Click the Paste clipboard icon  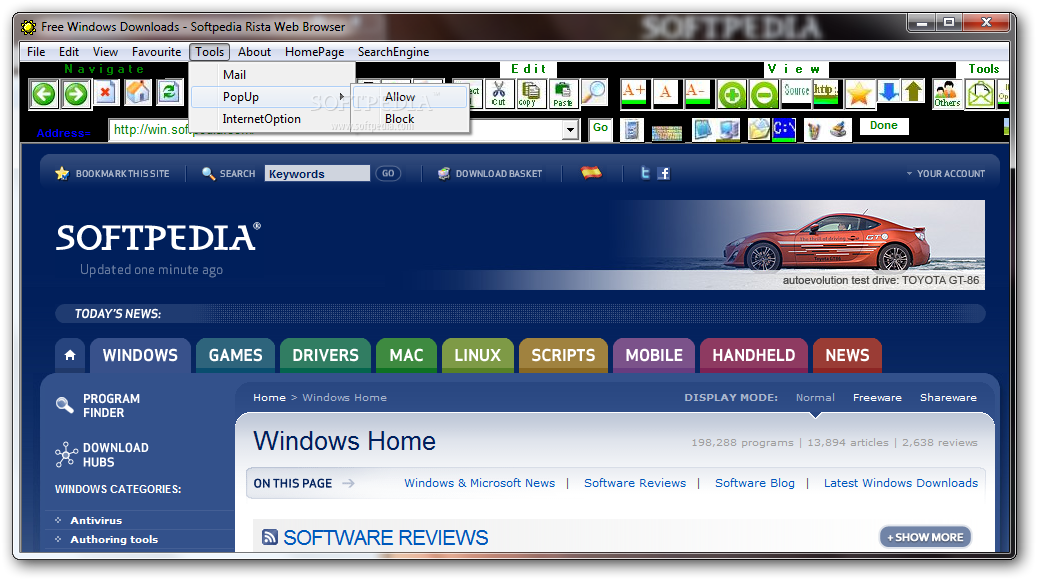click(x=563, y=93)
